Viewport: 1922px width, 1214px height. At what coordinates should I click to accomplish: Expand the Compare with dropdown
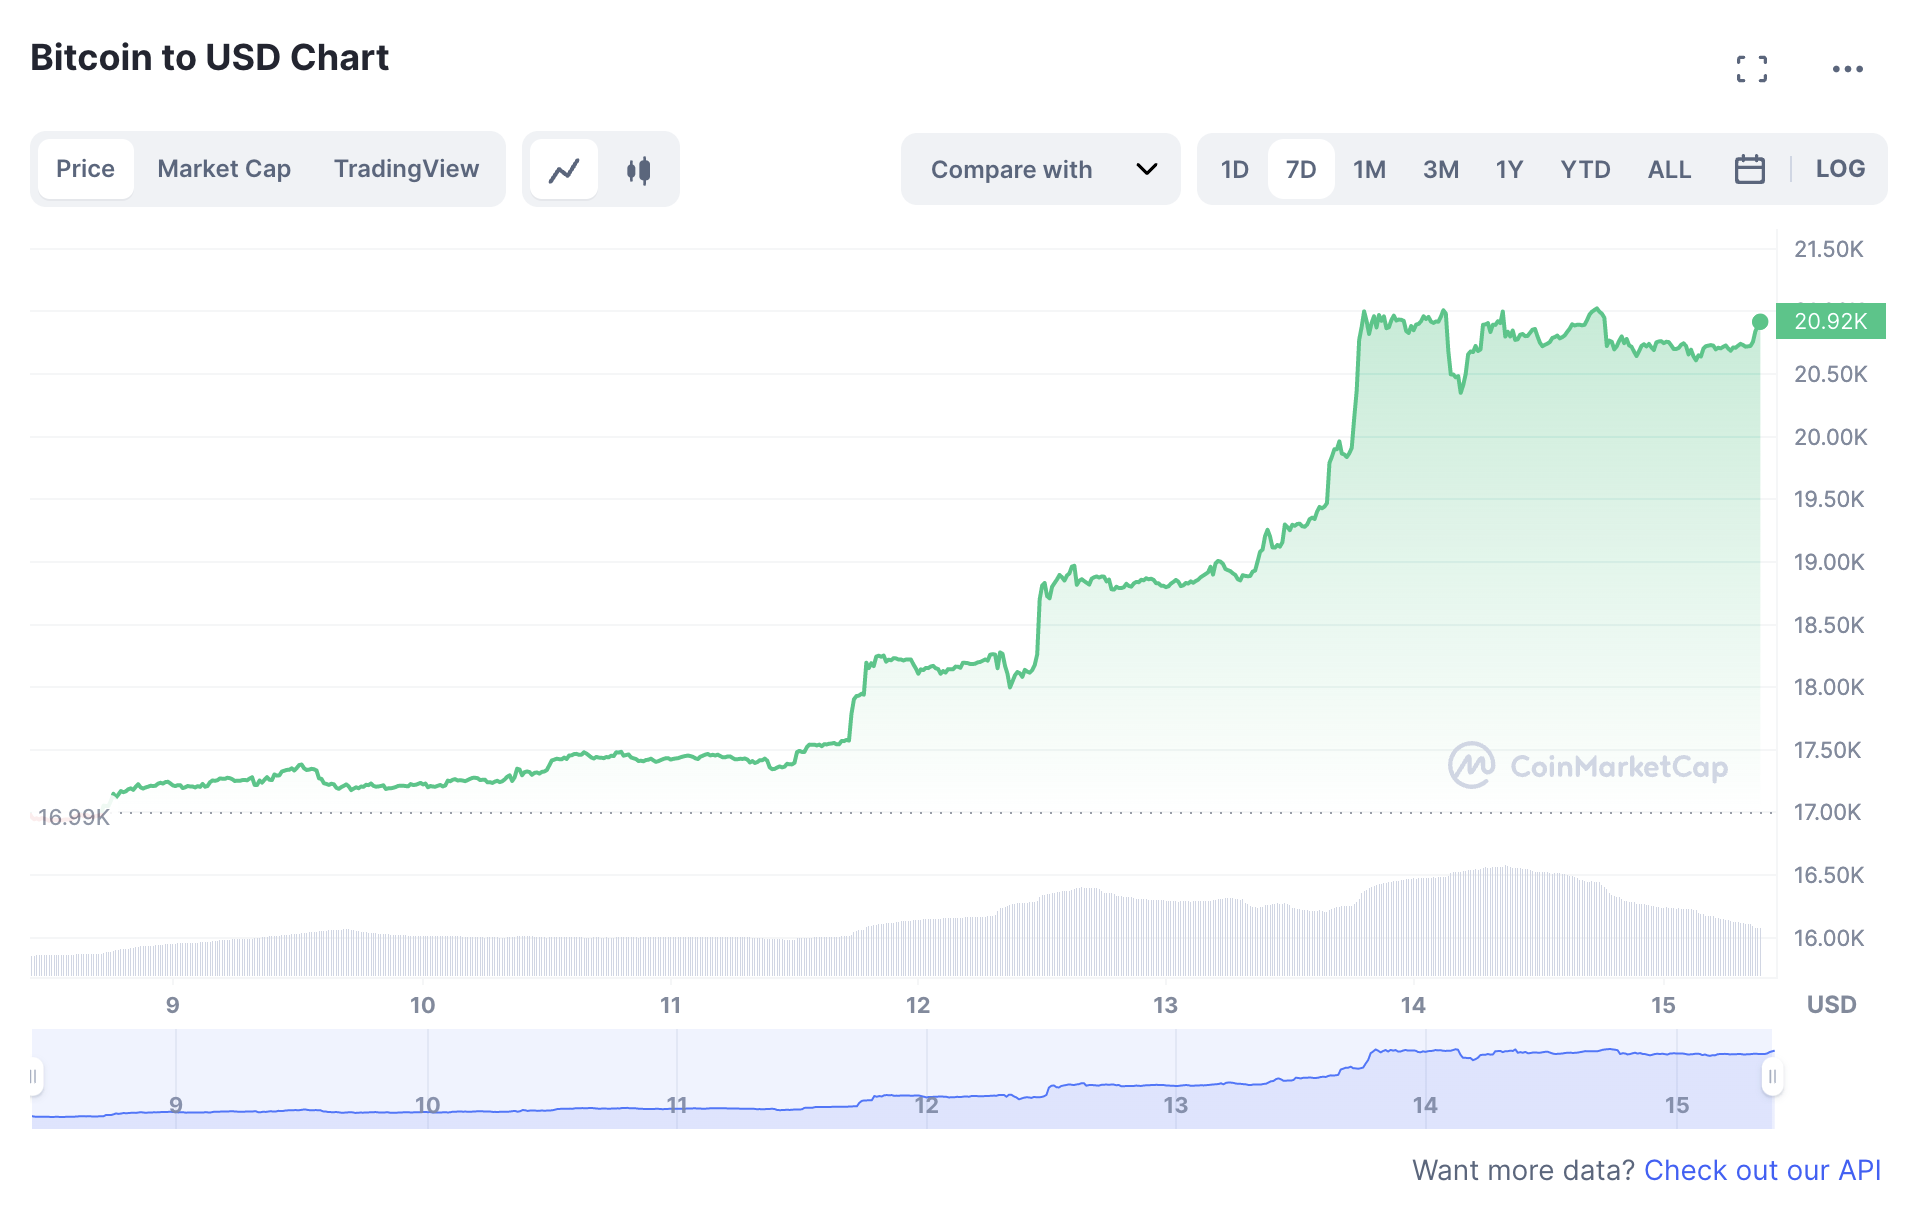pos(1041,169)
